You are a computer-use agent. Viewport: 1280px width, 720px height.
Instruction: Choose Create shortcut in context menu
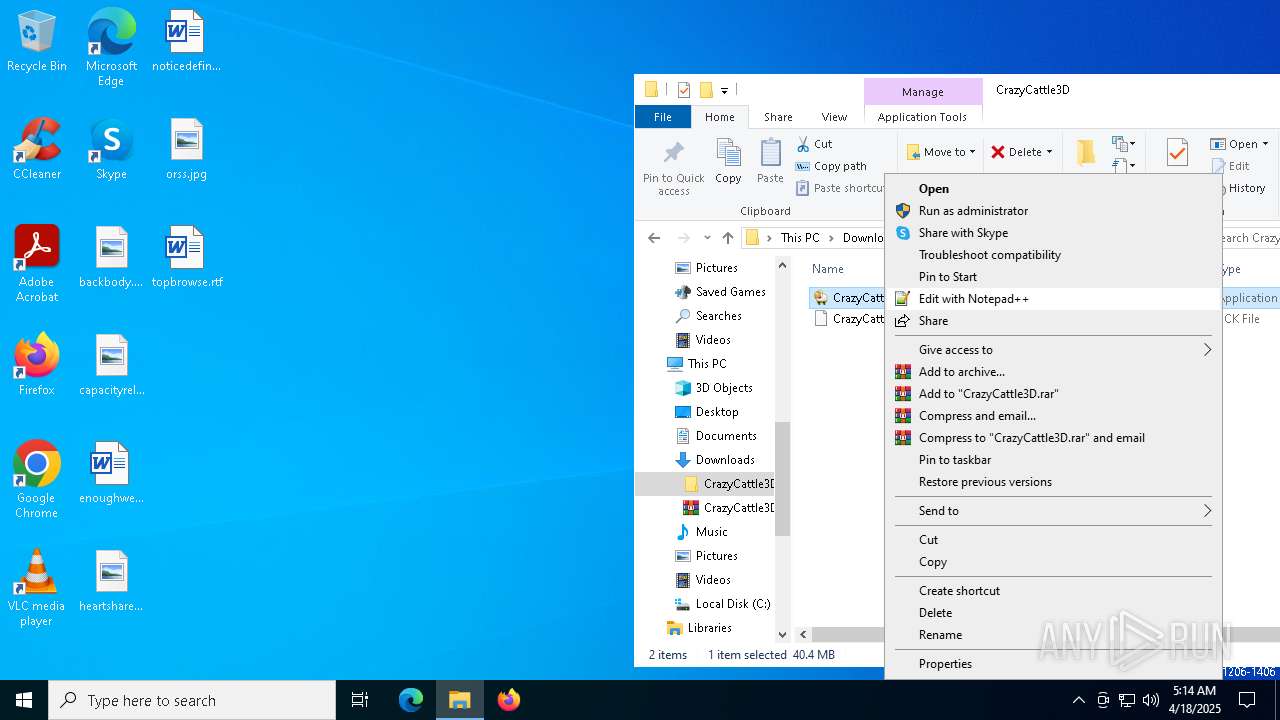[1053, 591]
